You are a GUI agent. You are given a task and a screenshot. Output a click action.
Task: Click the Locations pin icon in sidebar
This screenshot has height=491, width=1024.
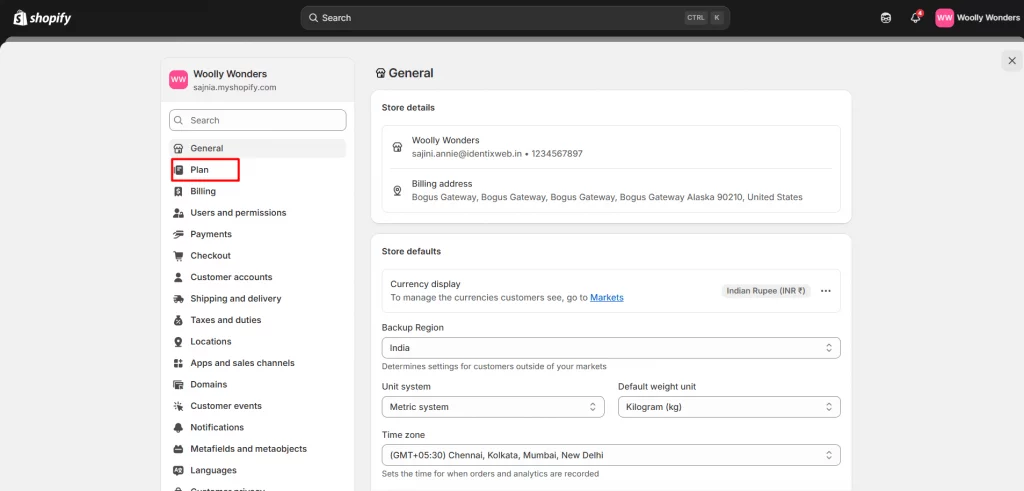coord(178,341)
